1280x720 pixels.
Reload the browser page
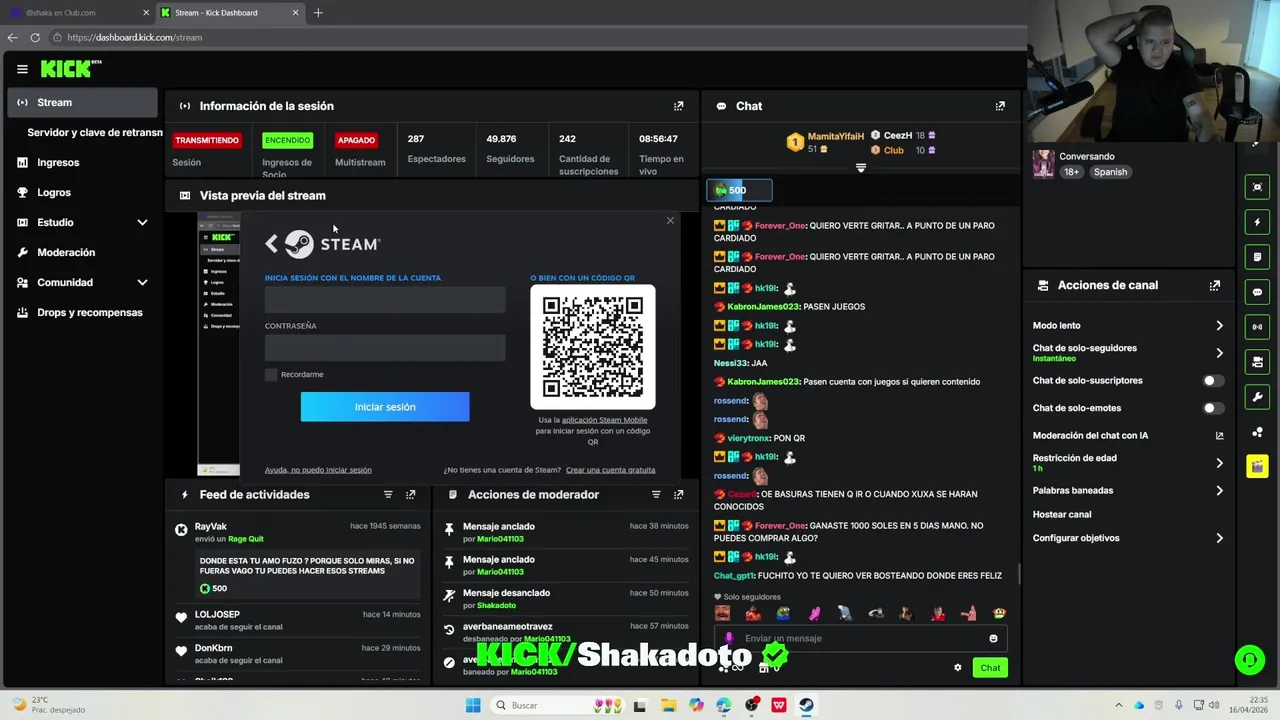(x=35, y=37)
